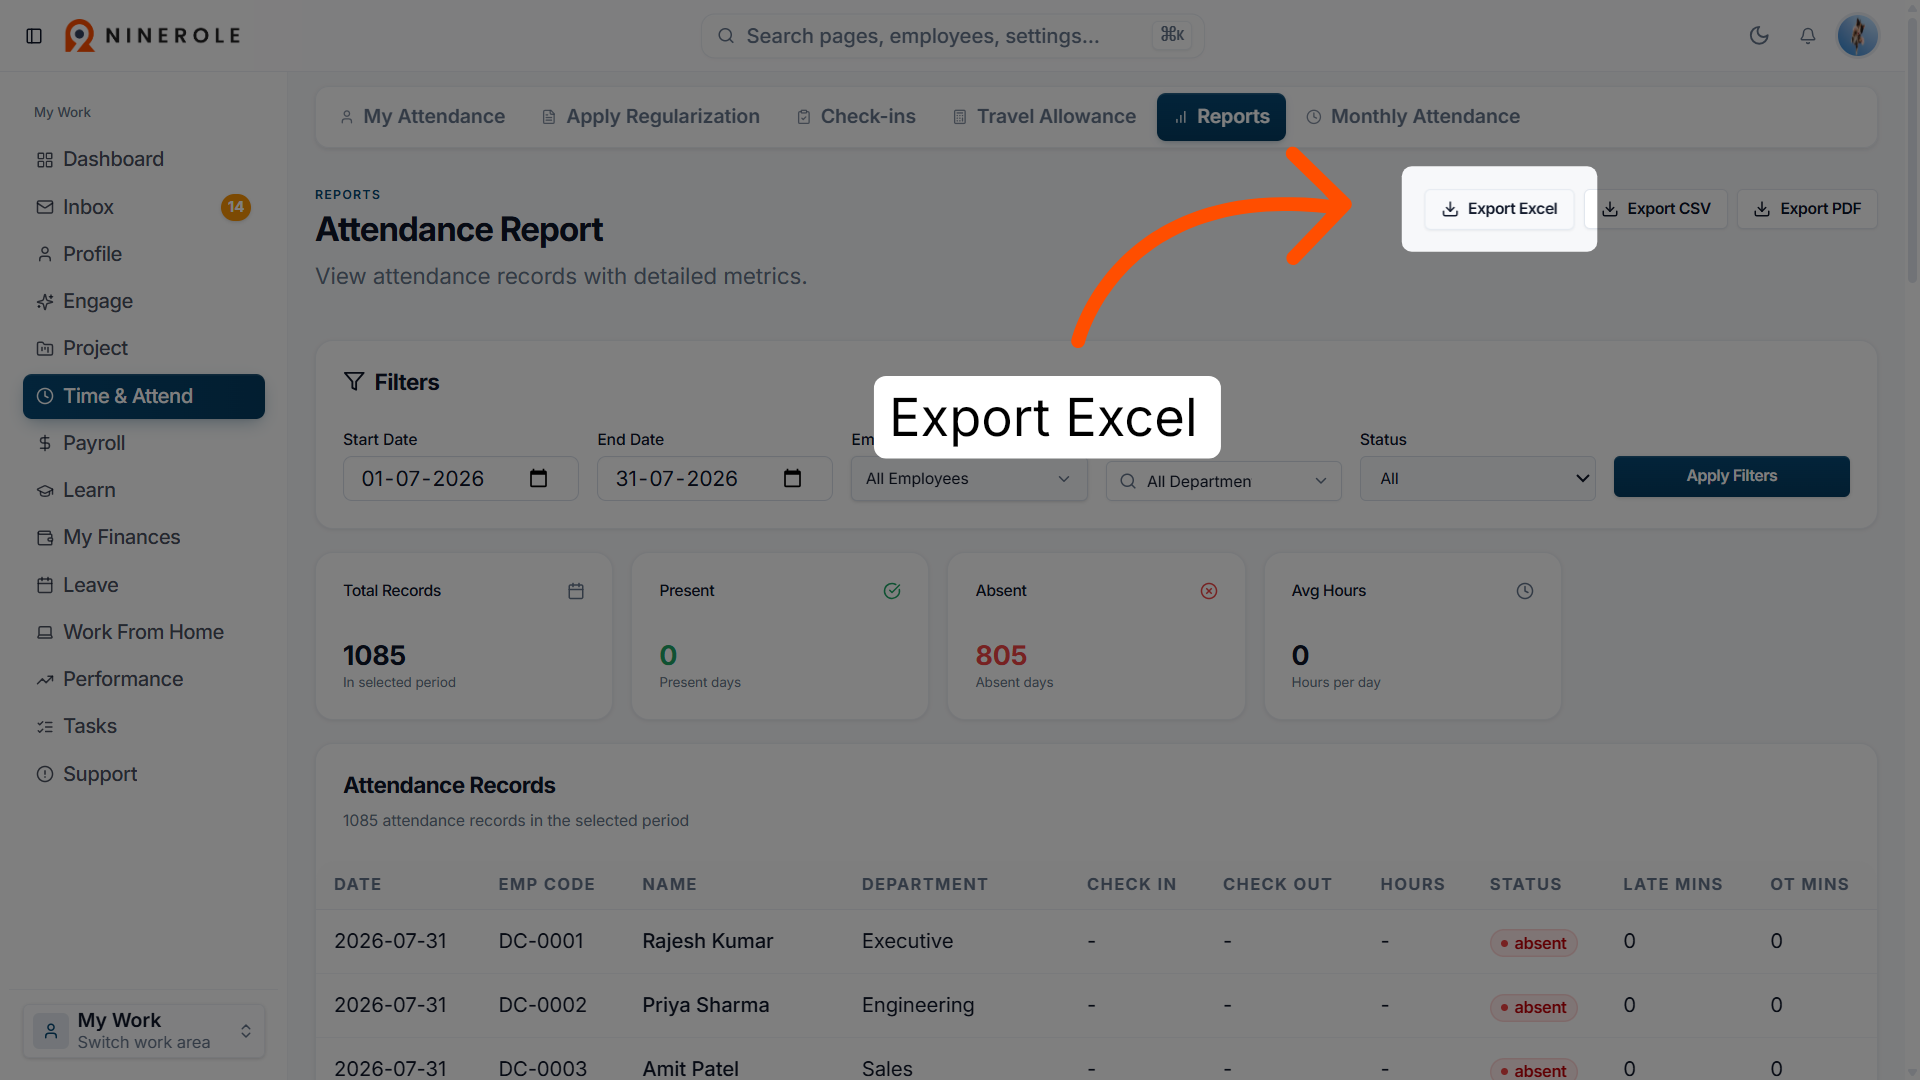Switch to Monthly Attendance tab
1920x1080 pixels.
coord(1412,117)
